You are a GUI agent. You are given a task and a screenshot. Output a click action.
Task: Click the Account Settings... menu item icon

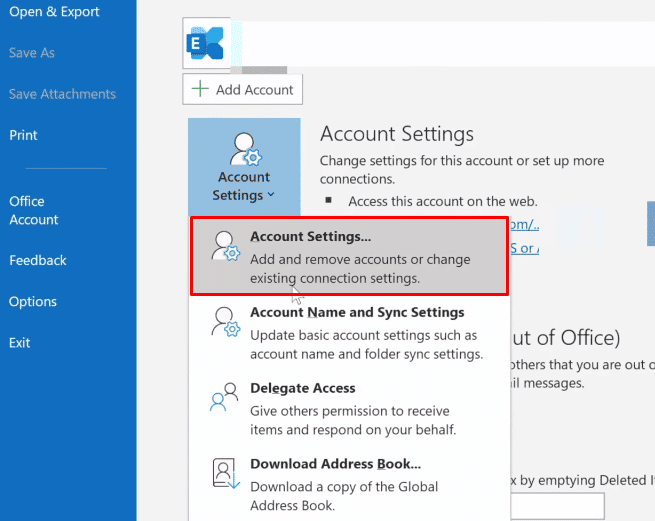click(225, 247)
